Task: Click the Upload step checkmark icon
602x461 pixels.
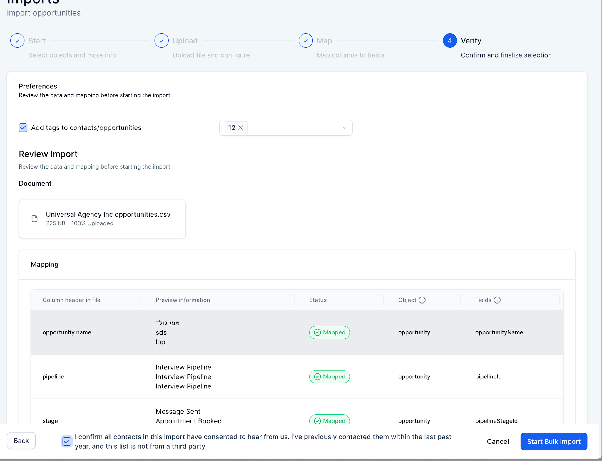Action: [x=162, y=40]
